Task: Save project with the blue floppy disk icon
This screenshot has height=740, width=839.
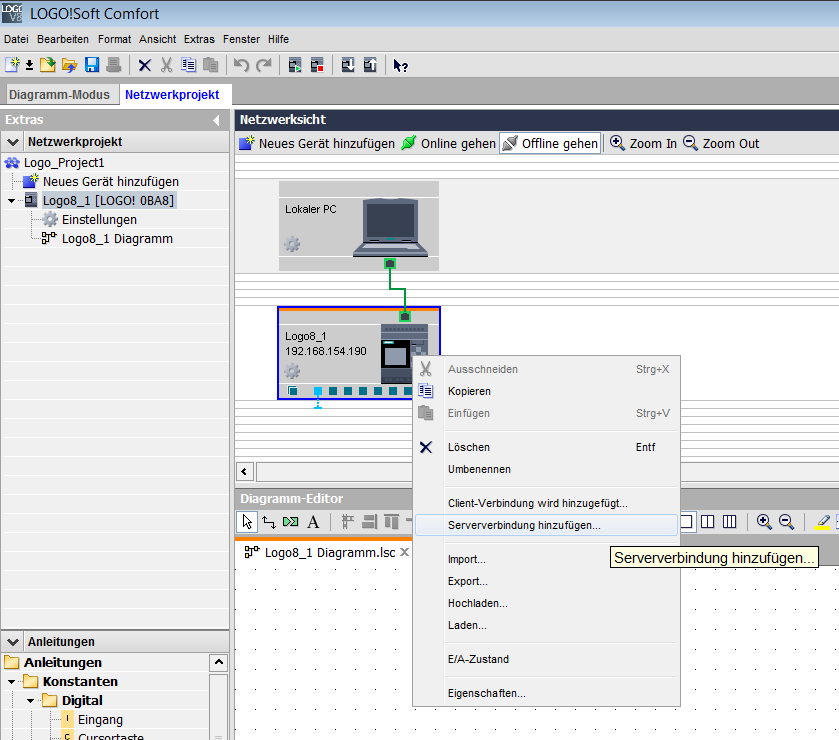Action: point(92,65)
